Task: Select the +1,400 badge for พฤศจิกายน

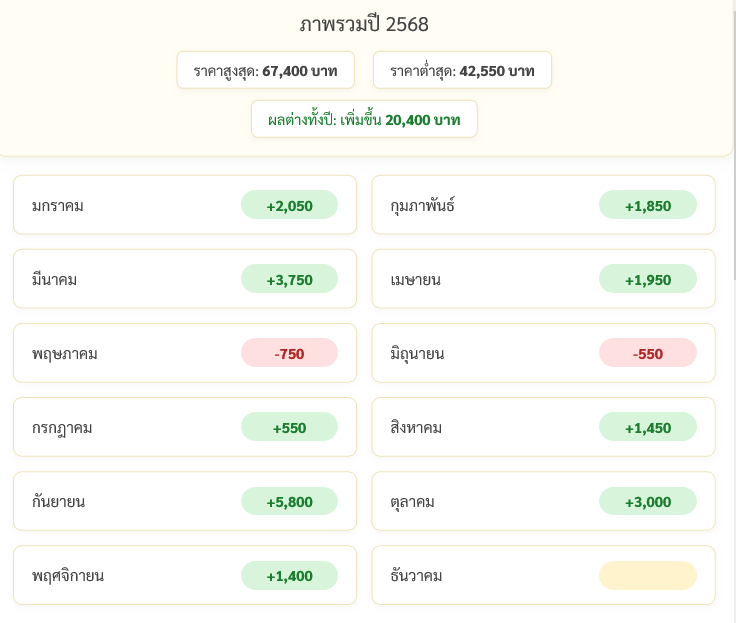Action: pyautogui.click(x=289, y=575)
